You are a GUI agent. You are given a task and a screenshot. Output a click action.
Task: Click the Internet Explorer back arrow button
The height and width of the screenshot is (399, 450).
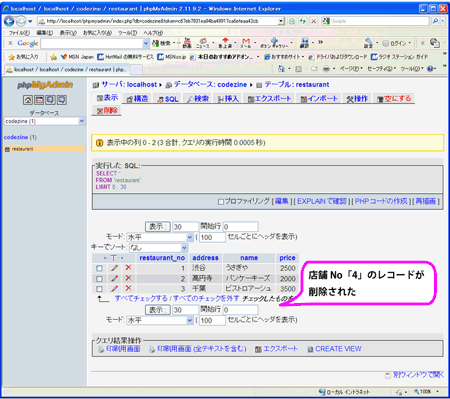(x=9, y=21)
